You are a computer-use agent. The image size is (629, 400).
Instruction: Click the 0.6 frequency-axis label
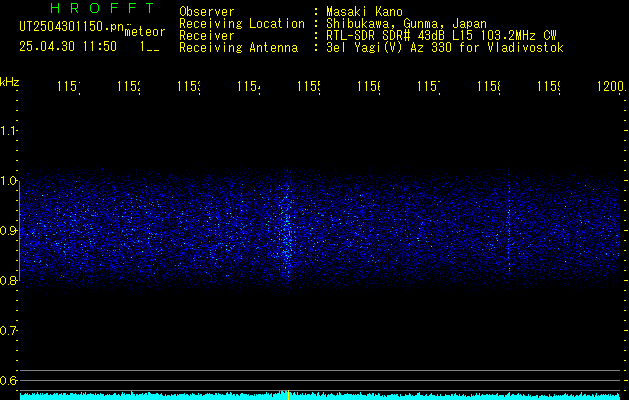tap(8, 380)
